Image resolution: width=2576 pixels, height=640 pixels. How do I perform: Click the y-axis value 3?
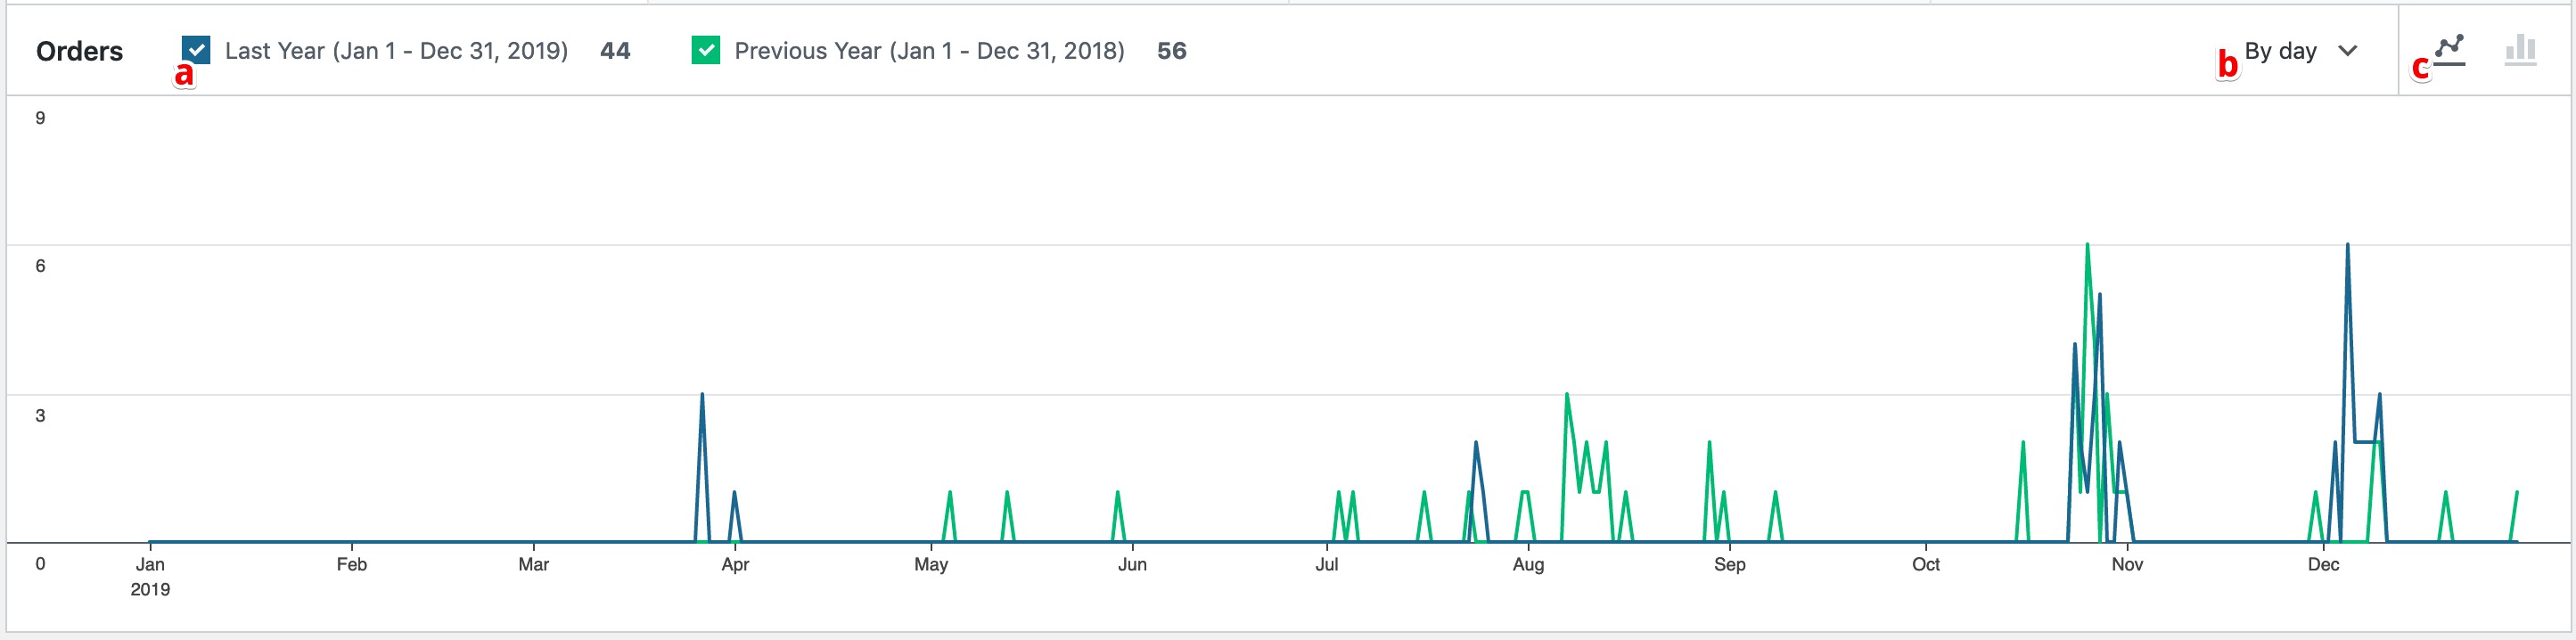click(x=40, y=416)
